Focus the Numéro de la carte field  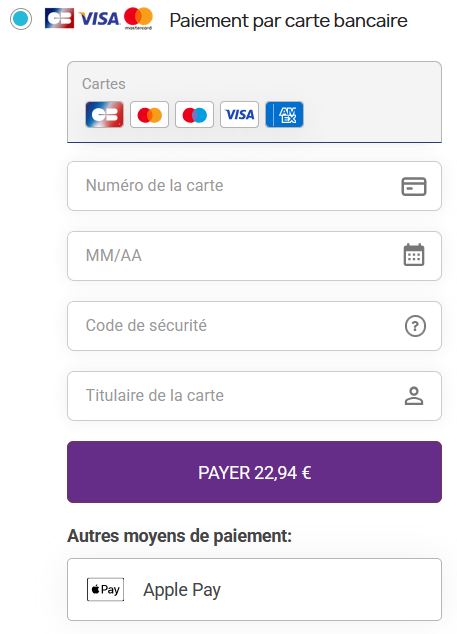(254, 186)
